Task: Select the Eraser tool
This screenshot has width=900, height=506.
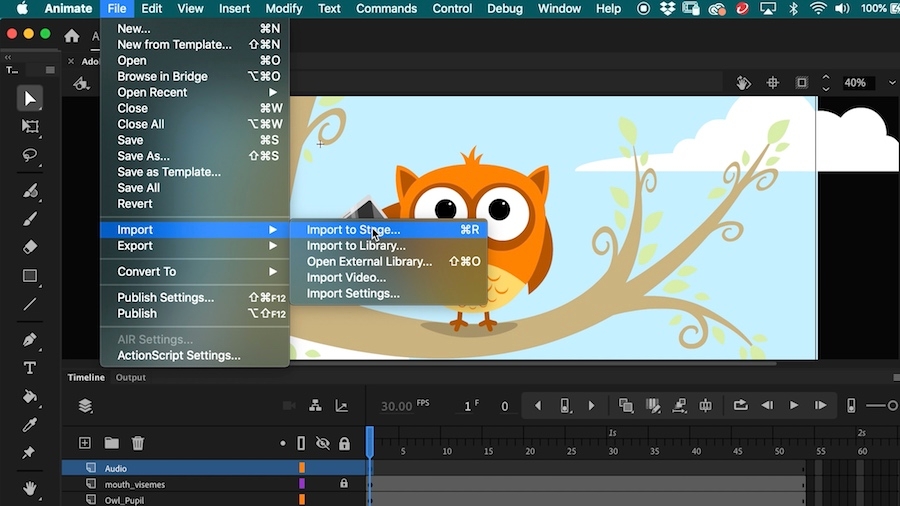Action: tap(30, 247)
